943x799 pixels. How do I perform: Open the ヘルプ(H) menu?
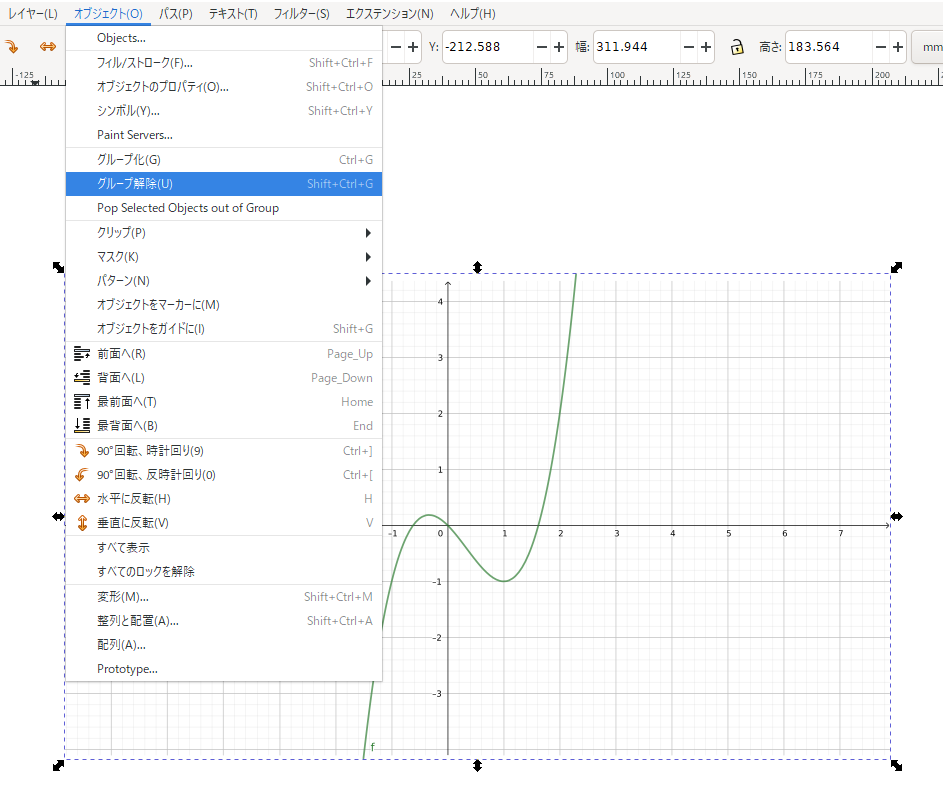point(473,14)
